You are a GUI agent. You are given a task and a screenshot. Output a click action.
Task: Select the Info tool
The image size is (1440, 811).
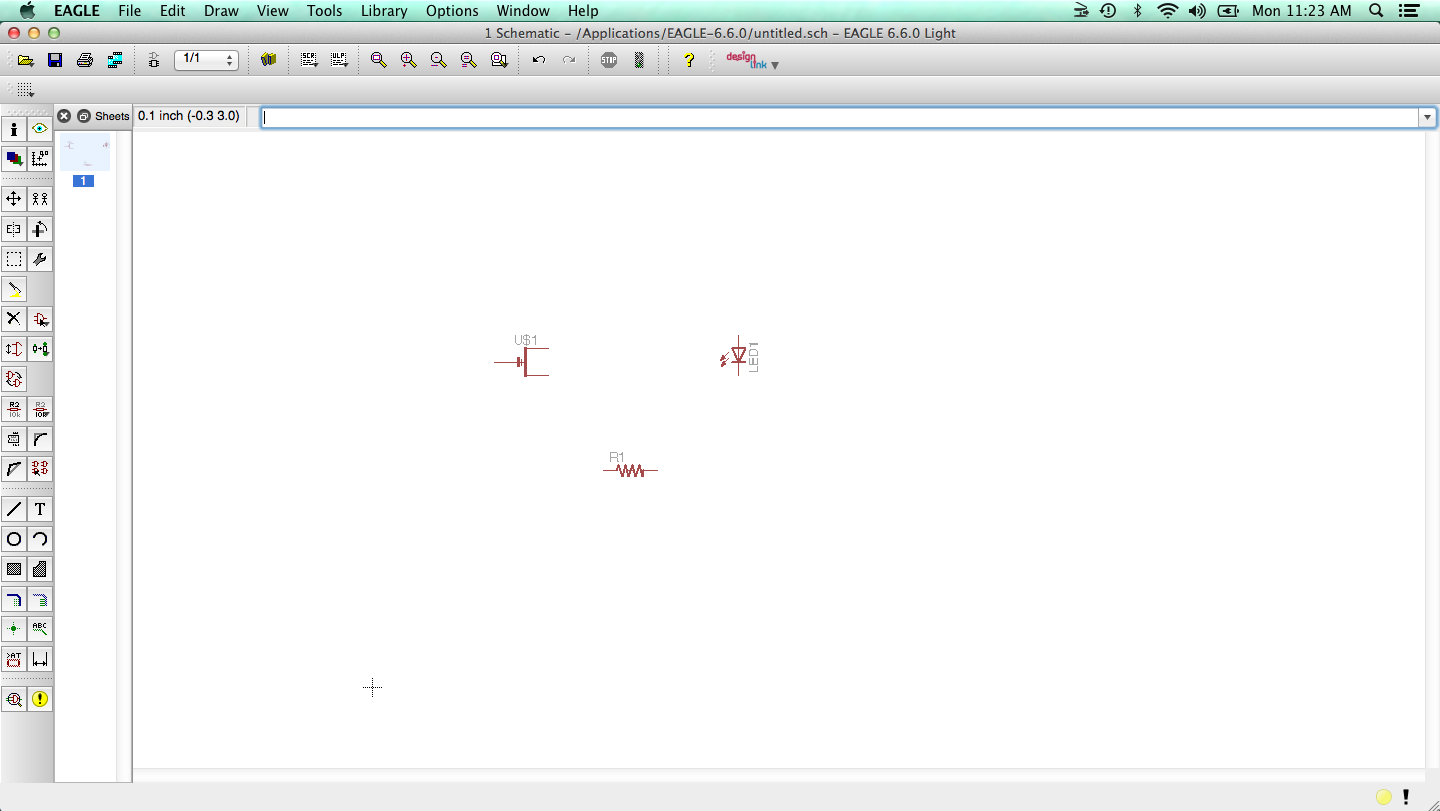[14, 129]
